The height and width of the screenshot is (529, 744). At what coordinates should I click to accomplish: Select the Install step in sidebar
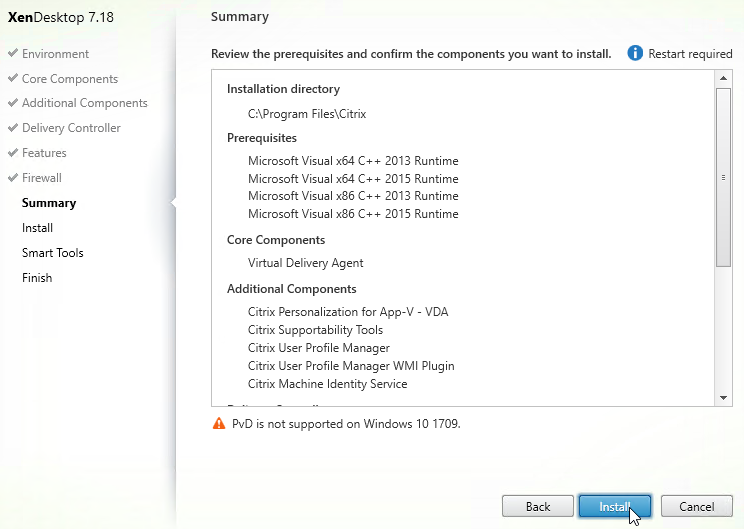point(37,228)
